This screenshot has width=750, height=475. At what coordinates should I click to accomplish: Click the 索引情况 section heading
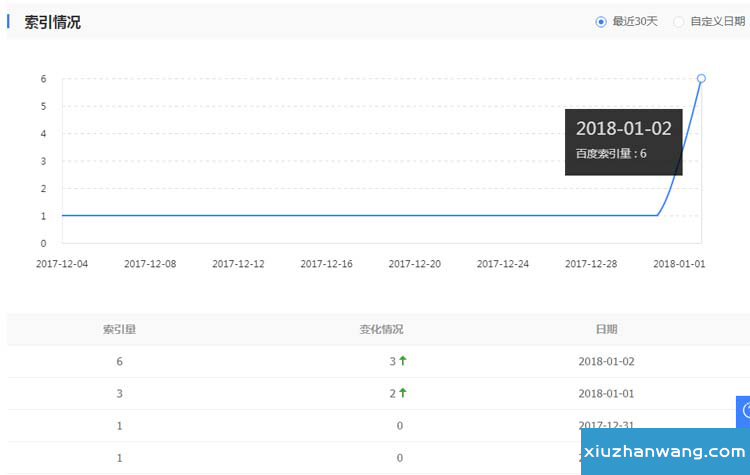pos(52,22)
